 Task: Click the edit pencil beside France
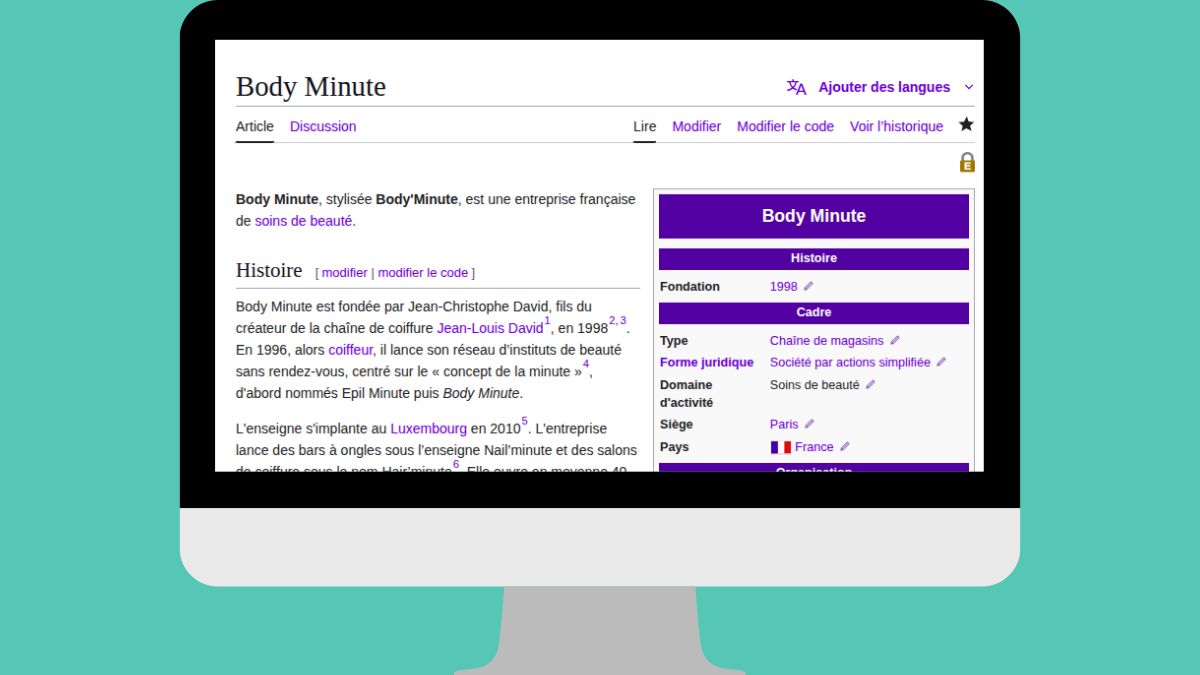(x=845, y=446)
